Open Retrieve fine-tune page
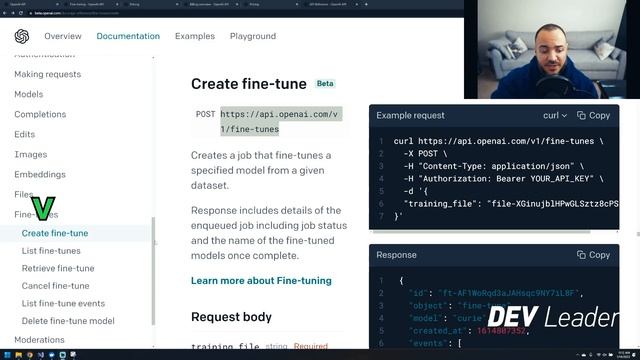Screen dimensions: 640x360 (x=58, y=268)
